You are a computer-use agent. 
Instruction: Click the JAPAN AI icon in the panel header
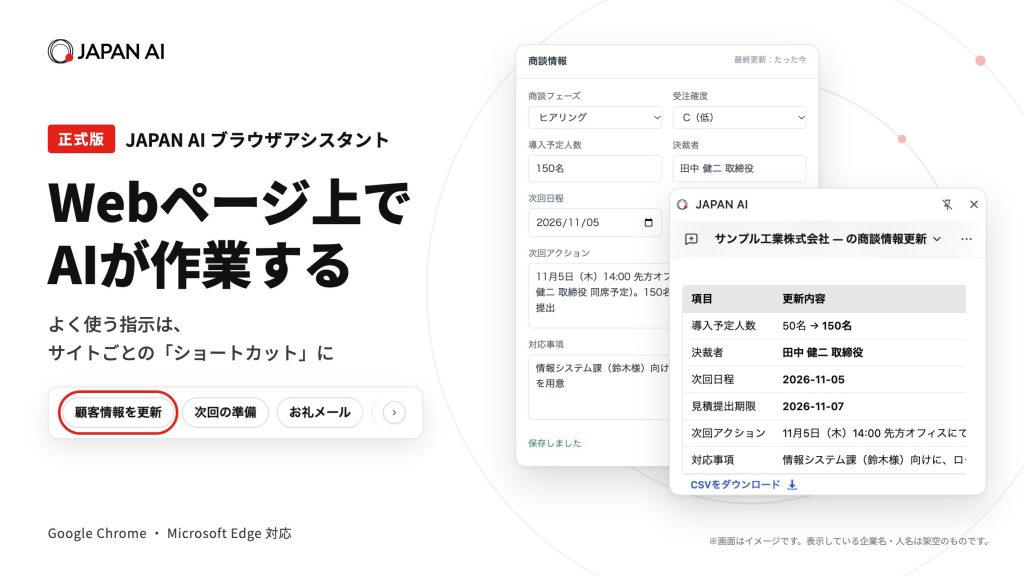click(682, 204)
